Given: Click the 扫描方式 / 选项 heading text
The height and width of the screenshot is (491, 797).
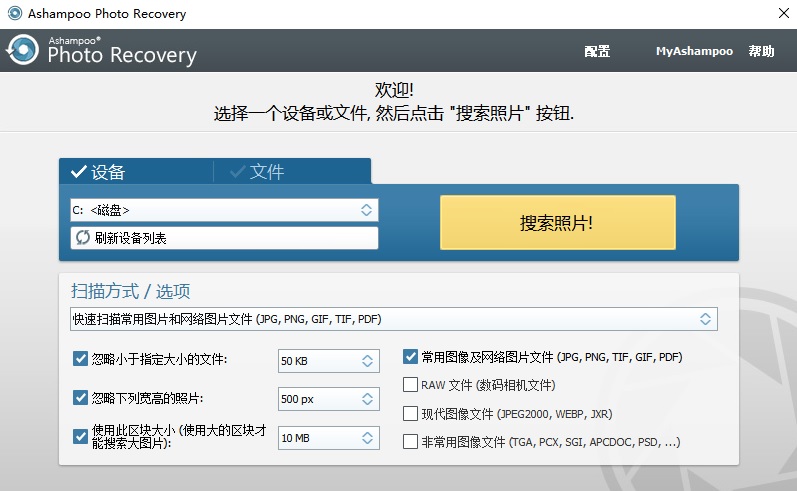Looking at the screenshot, I should 131,291.
